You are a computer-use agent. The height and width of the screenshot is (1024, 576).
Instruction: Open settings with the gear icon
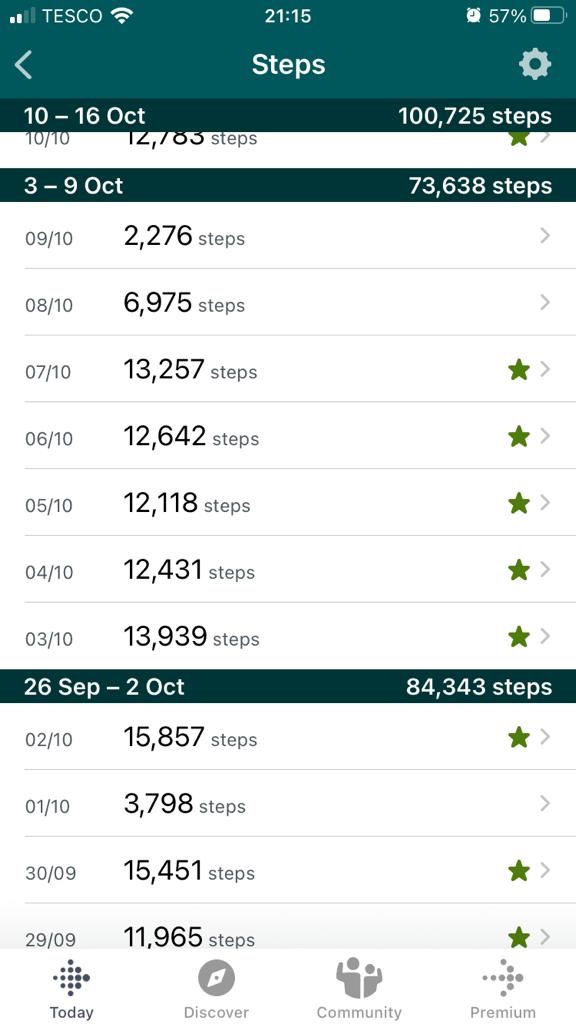535,65
